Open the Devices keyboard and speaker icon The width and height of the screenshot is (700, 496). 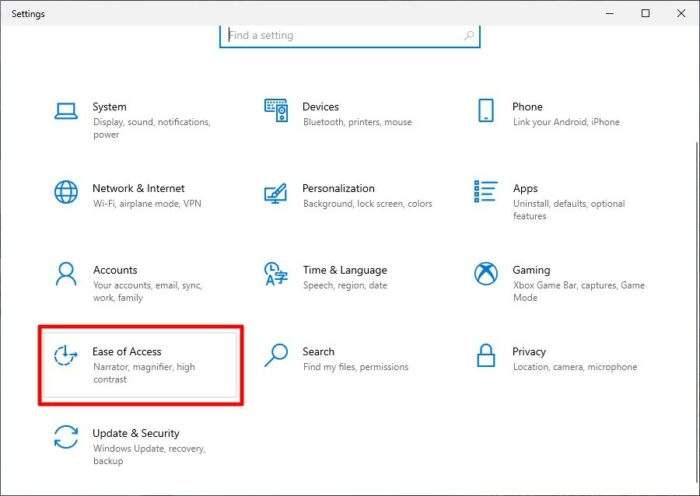(x=276, y=110)
